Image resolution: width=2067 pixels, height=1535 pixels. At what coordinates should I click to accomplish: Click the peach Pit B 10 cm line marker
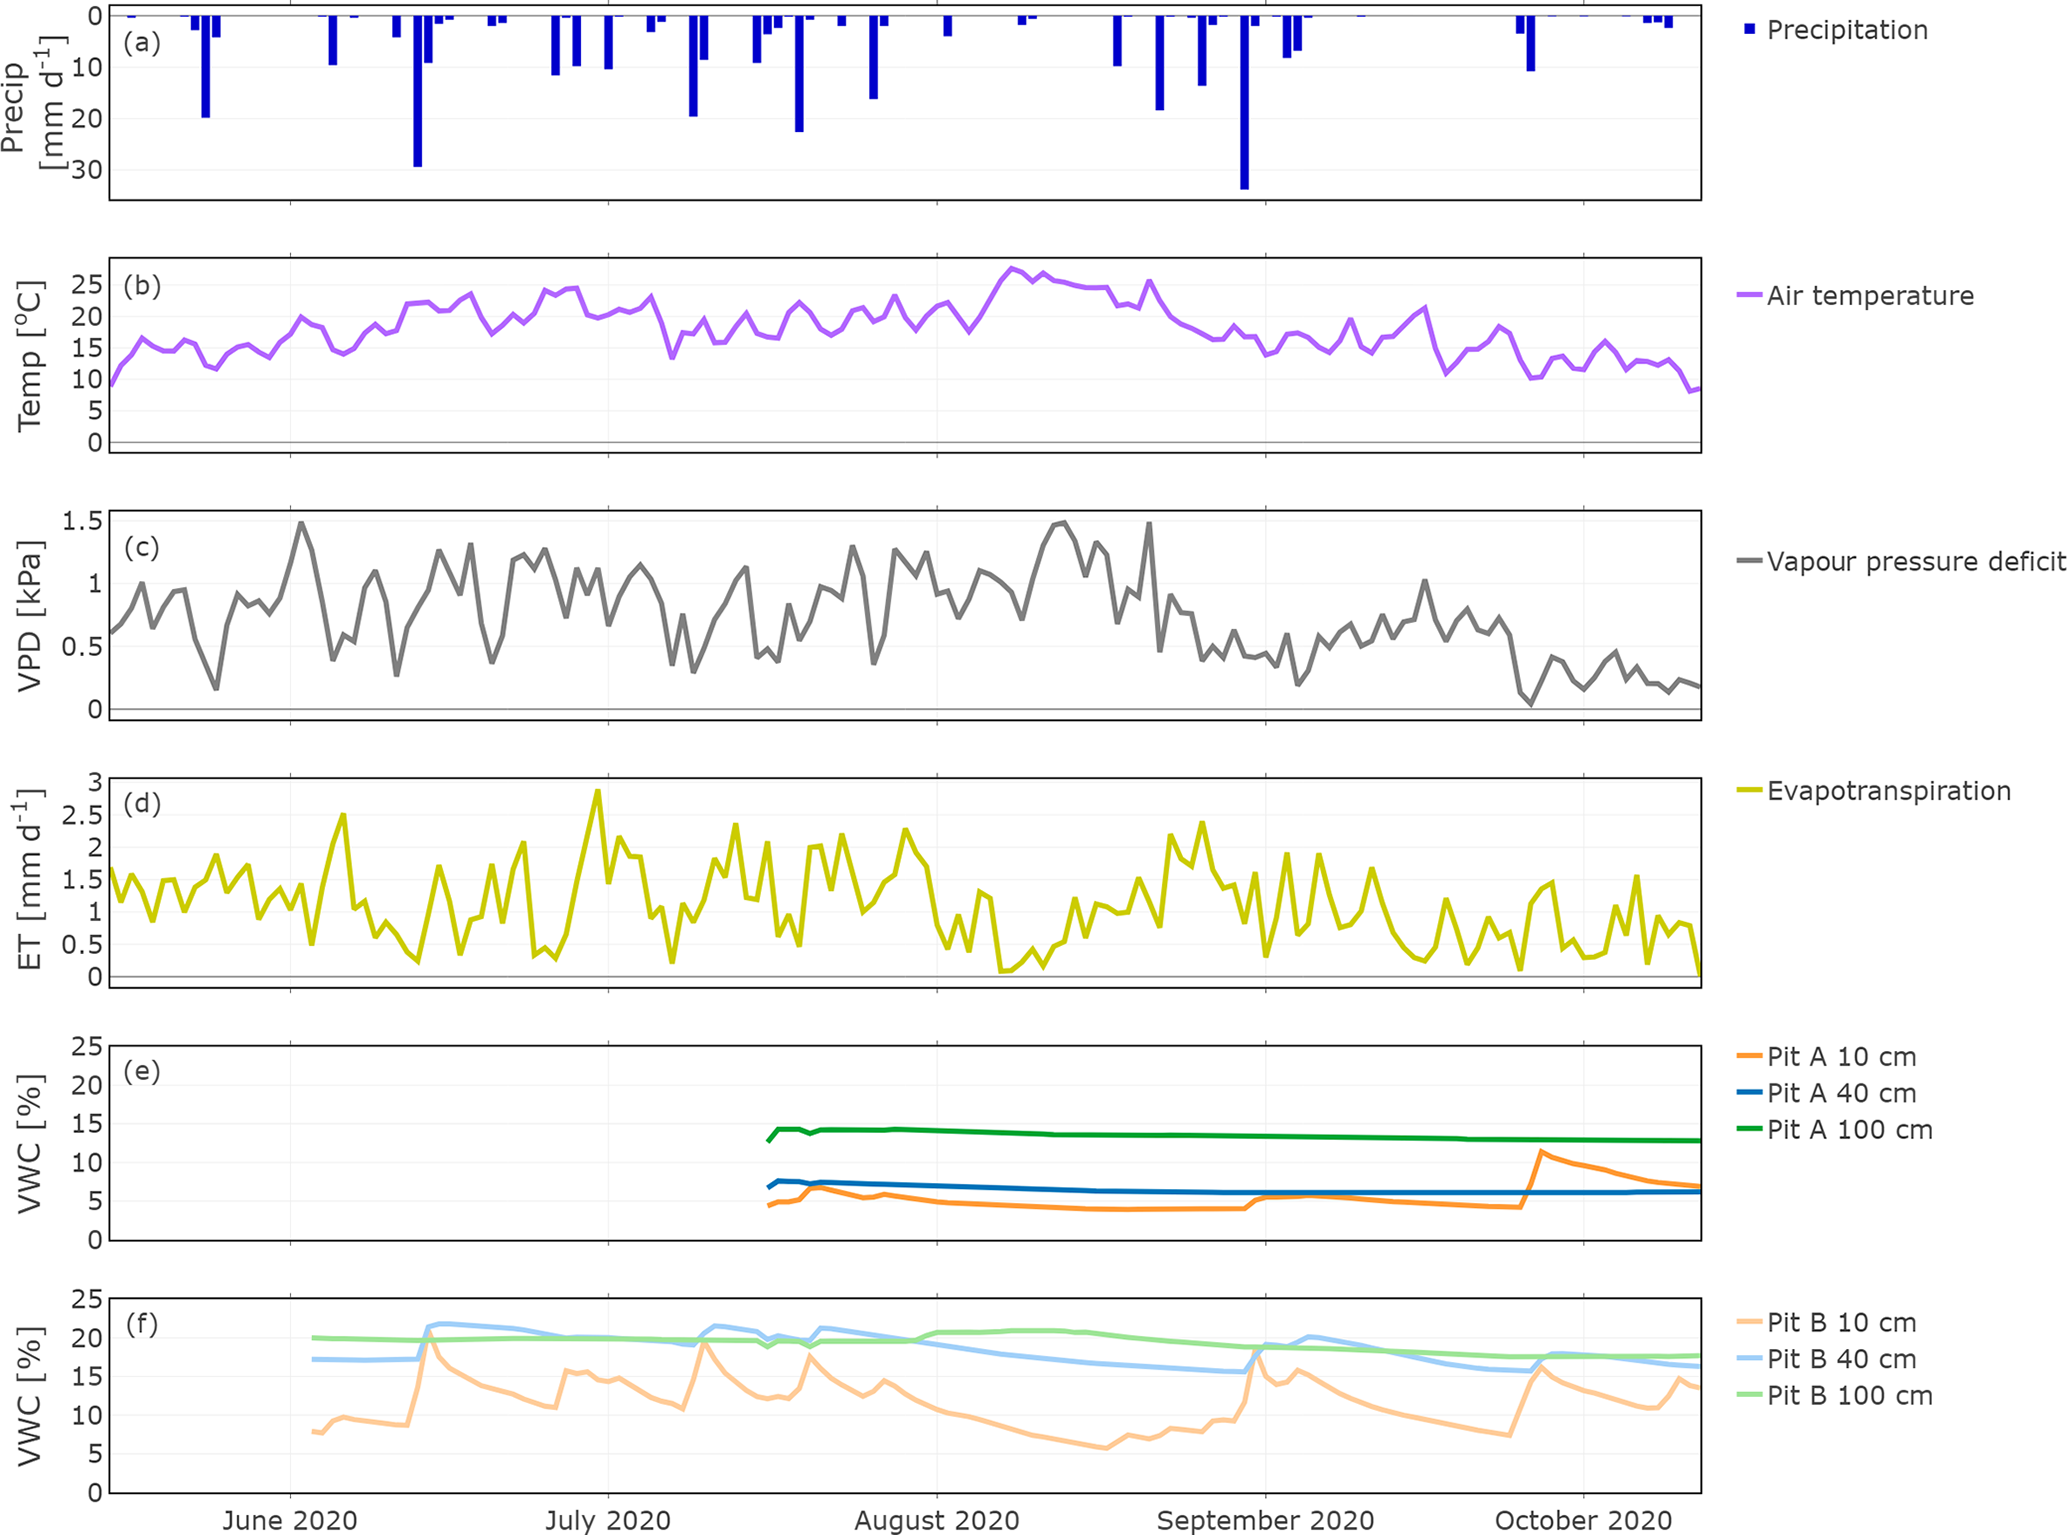point(1749,1322)
